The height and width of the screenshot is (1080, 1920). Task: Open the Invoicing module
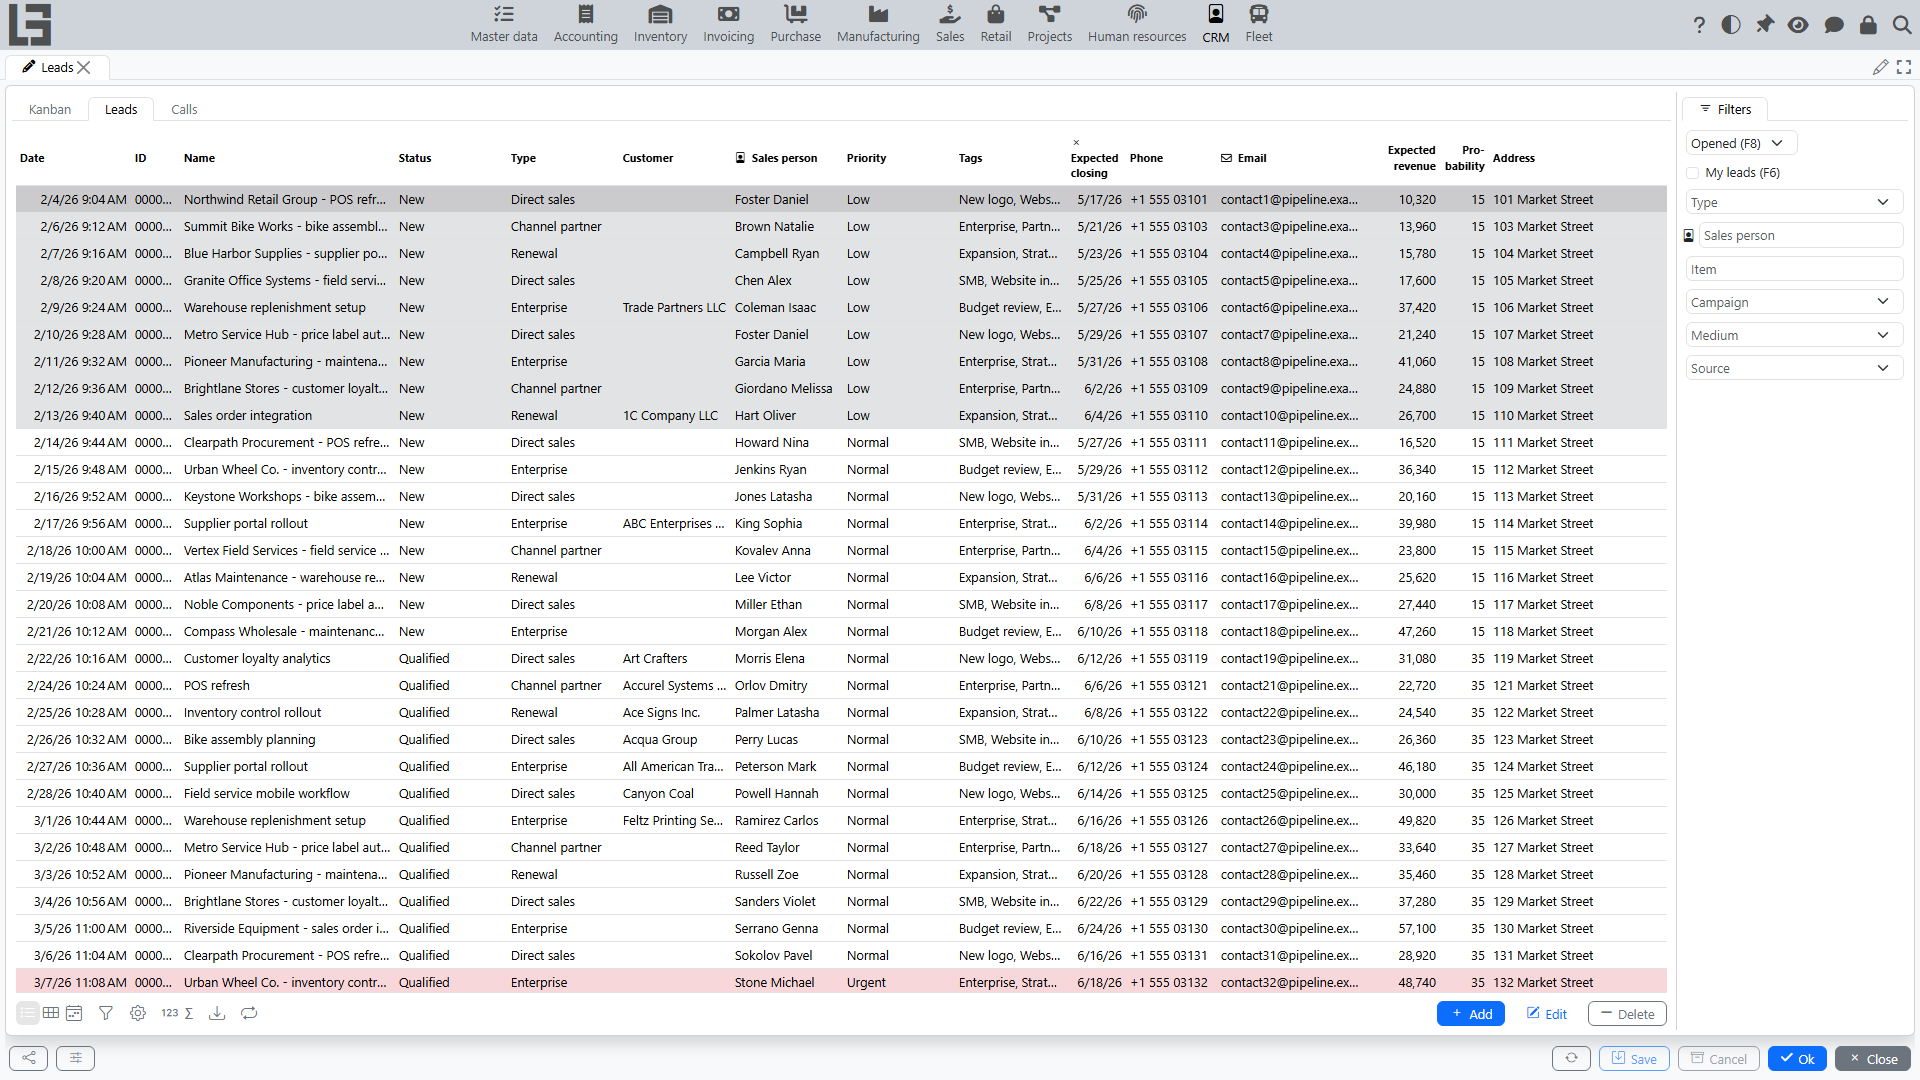[728, 25]
